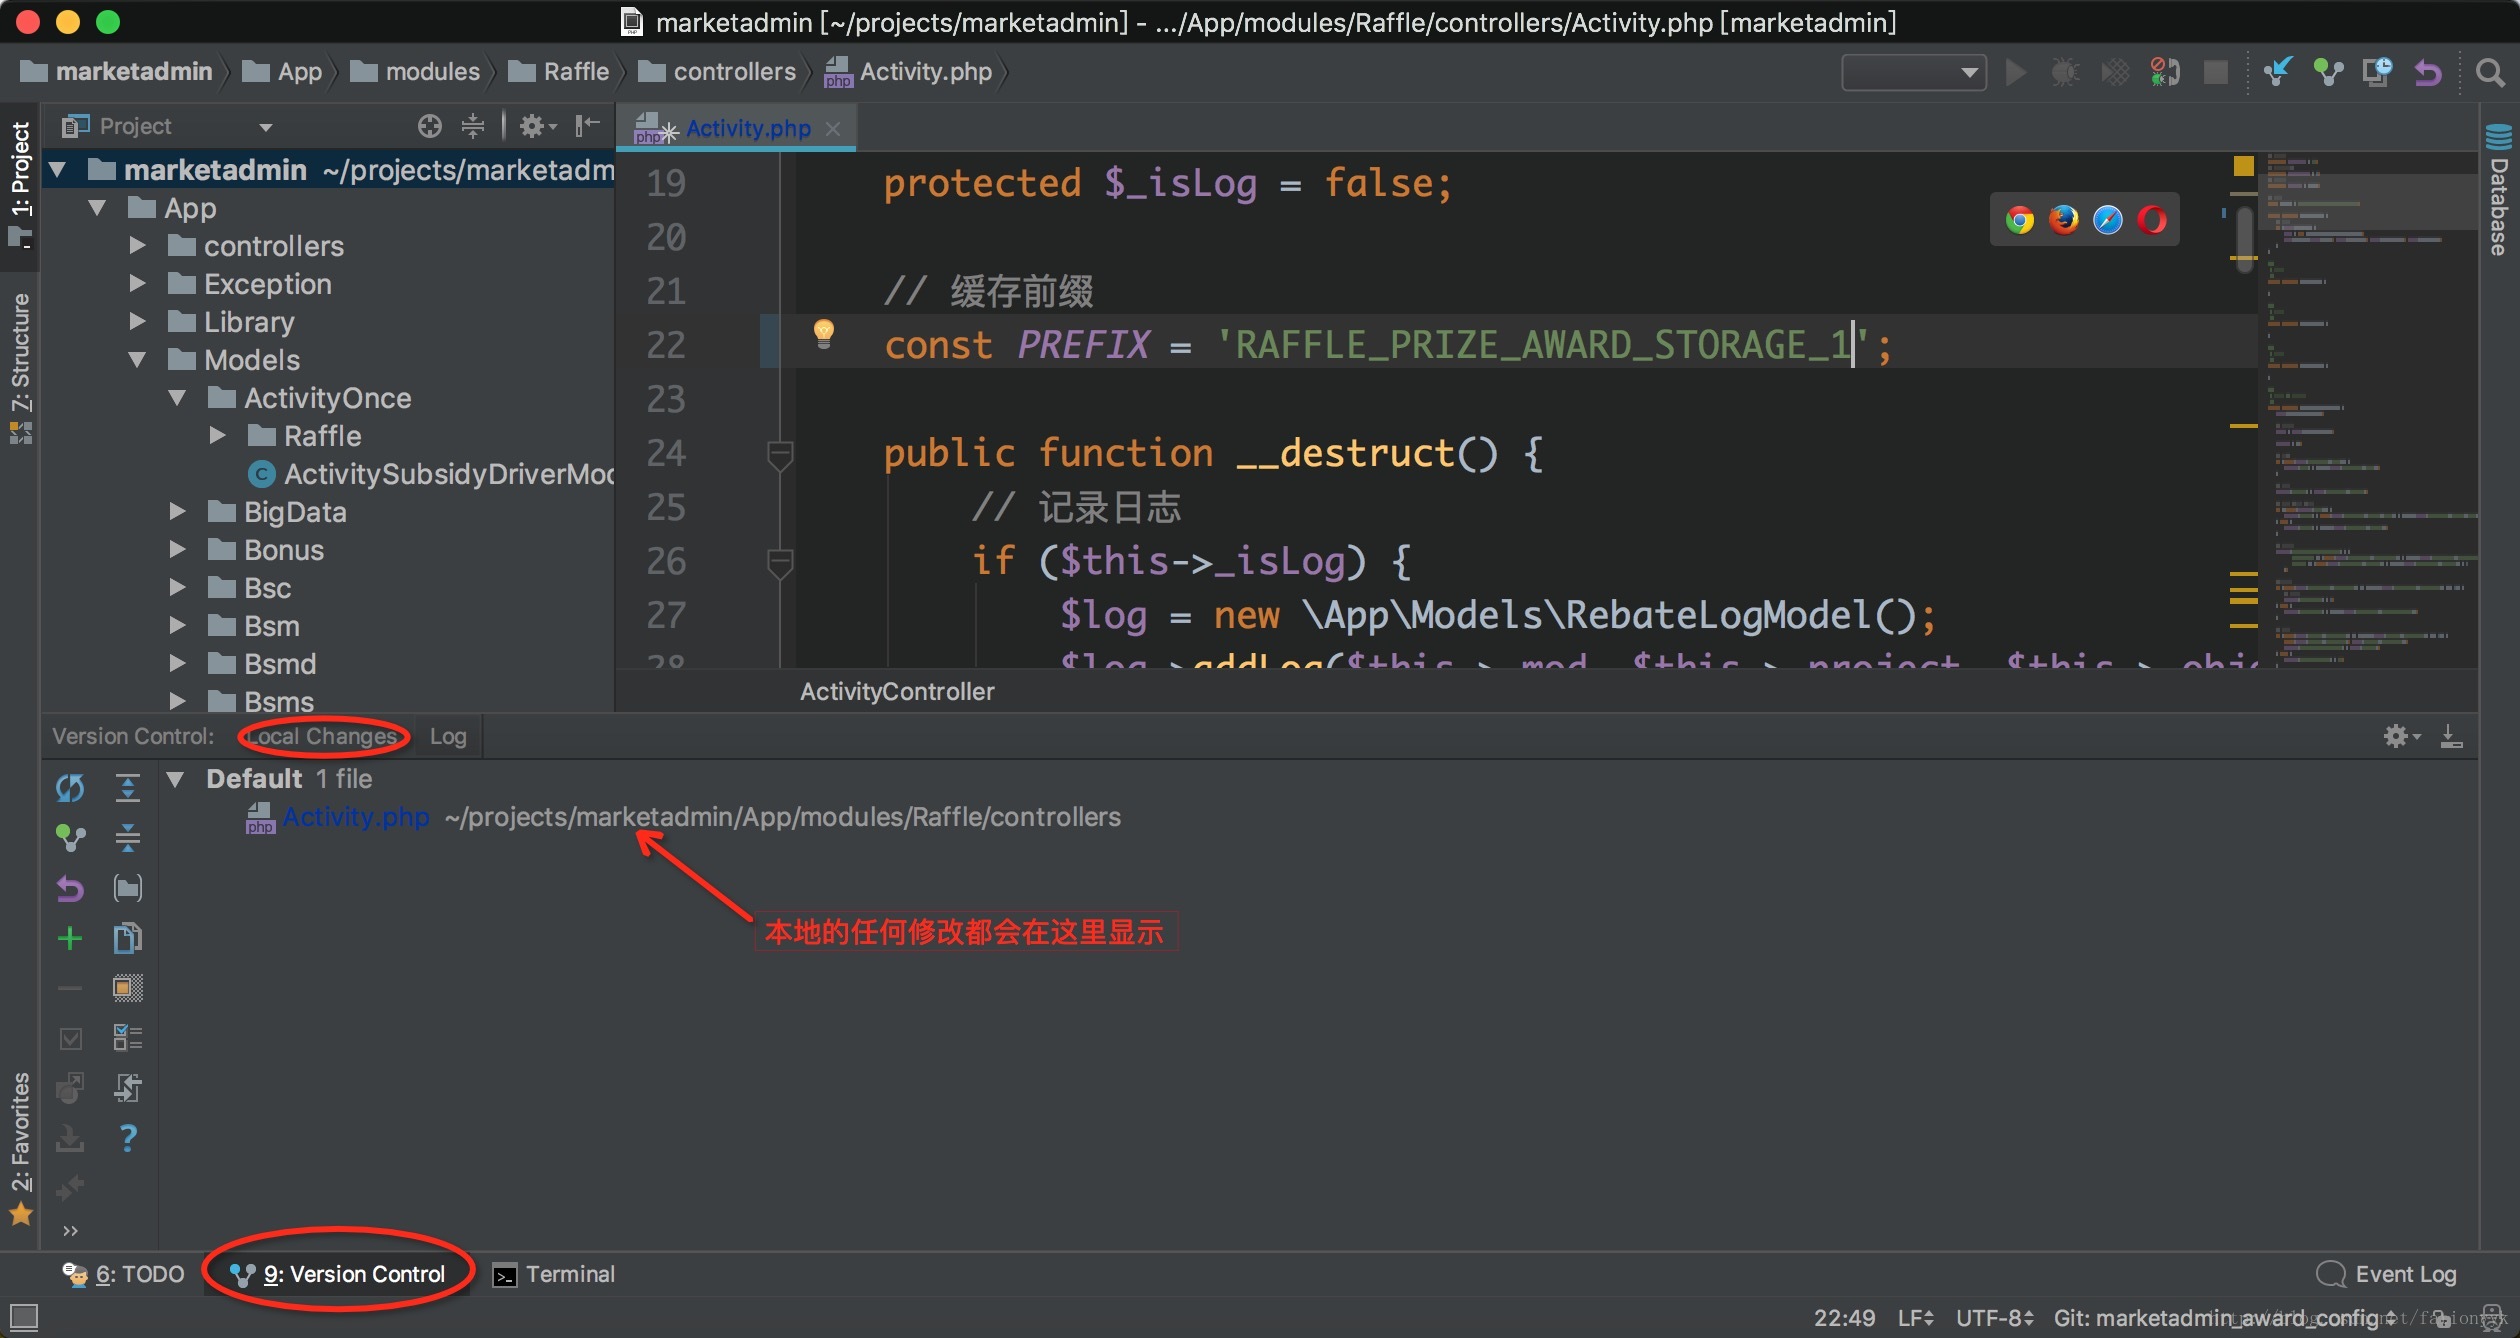
Task: Click the Version Control help question icon
Action: [128, 1138]
